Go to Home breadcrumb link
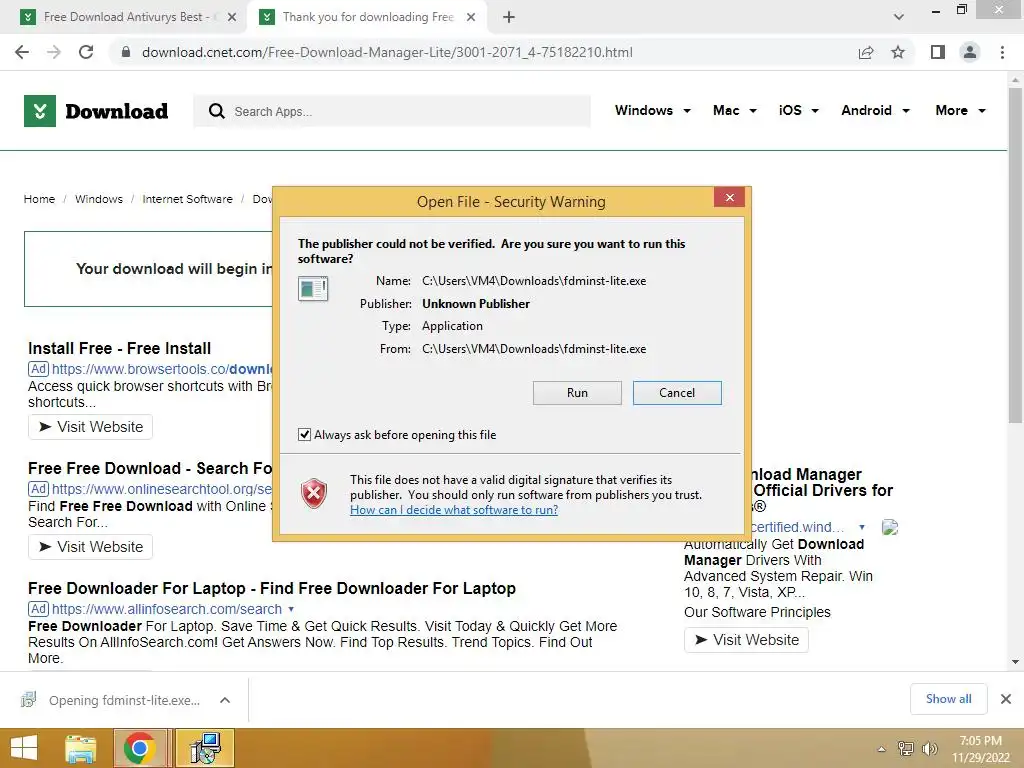The width and height of the screenshot is (1024, 768). click(39, 199)
